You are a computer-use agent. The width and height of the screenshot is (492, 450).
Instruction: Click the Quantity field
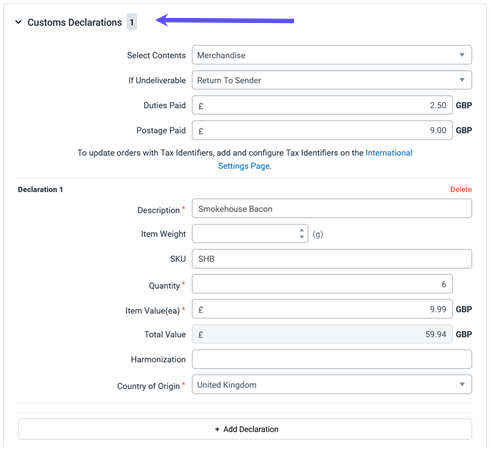click(x=322, y=284)
